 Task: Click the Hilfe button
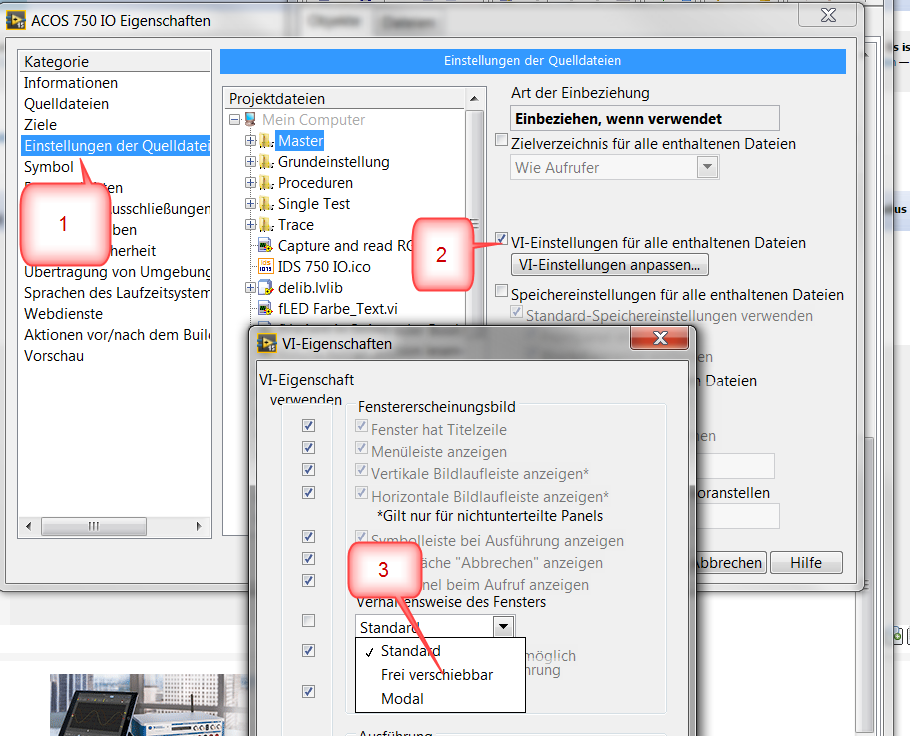pos(806,563)
